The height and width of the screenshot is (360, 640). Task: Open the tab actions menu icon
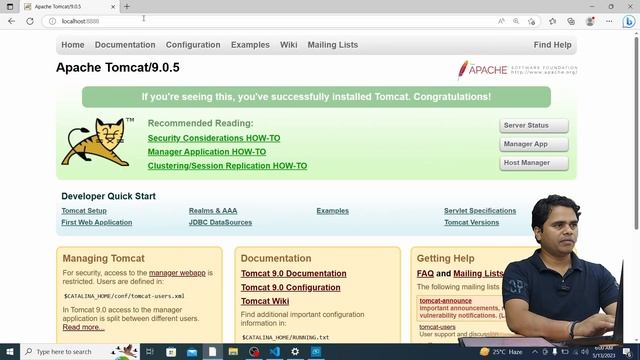(10, 7)
